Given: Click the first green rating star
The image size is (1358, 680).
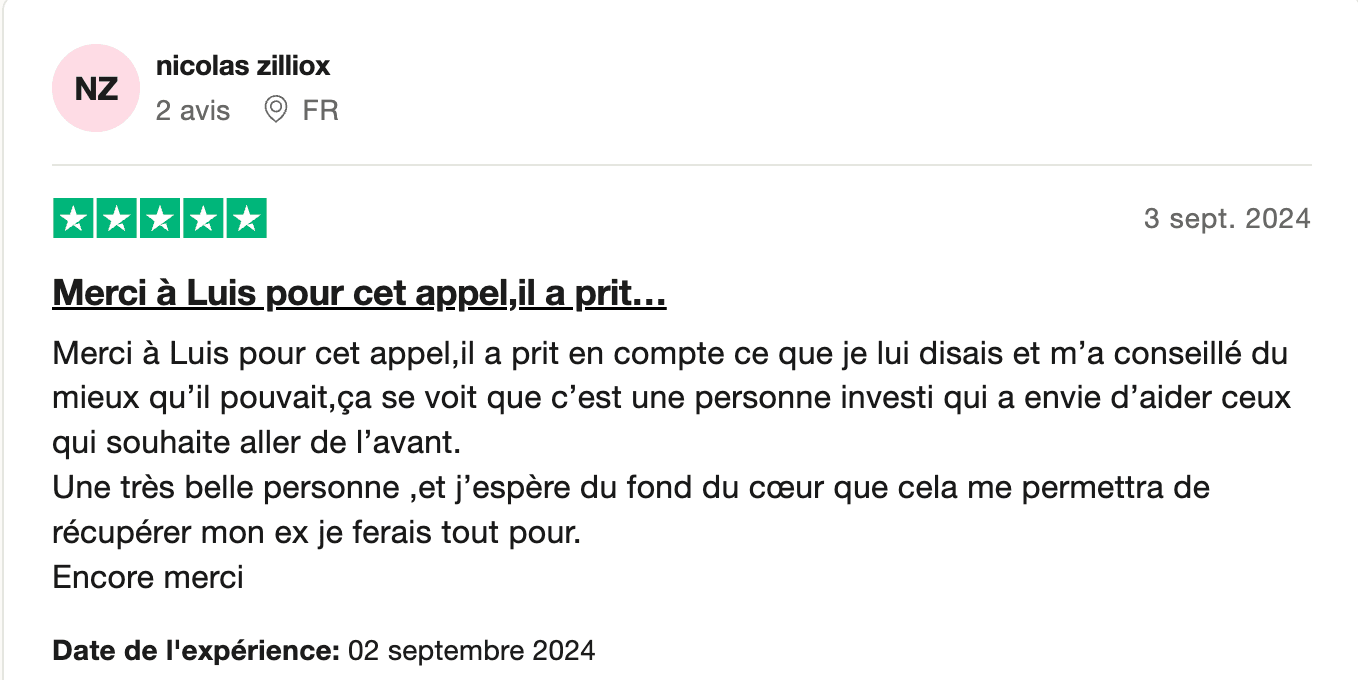Looking at the screenshot, I should tap(73, 219).
